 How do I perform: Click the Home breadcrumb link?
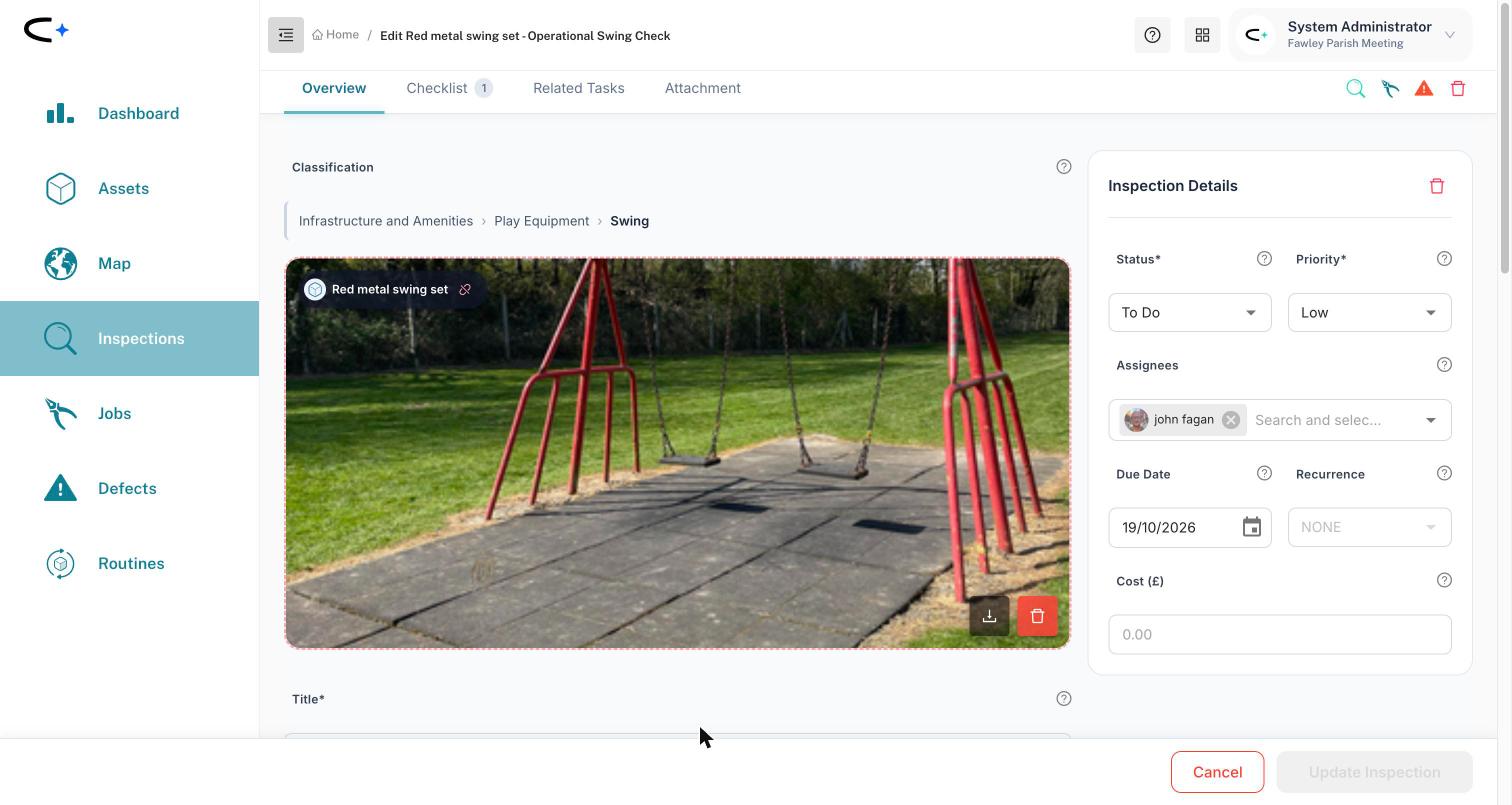[x=335, y=35]
